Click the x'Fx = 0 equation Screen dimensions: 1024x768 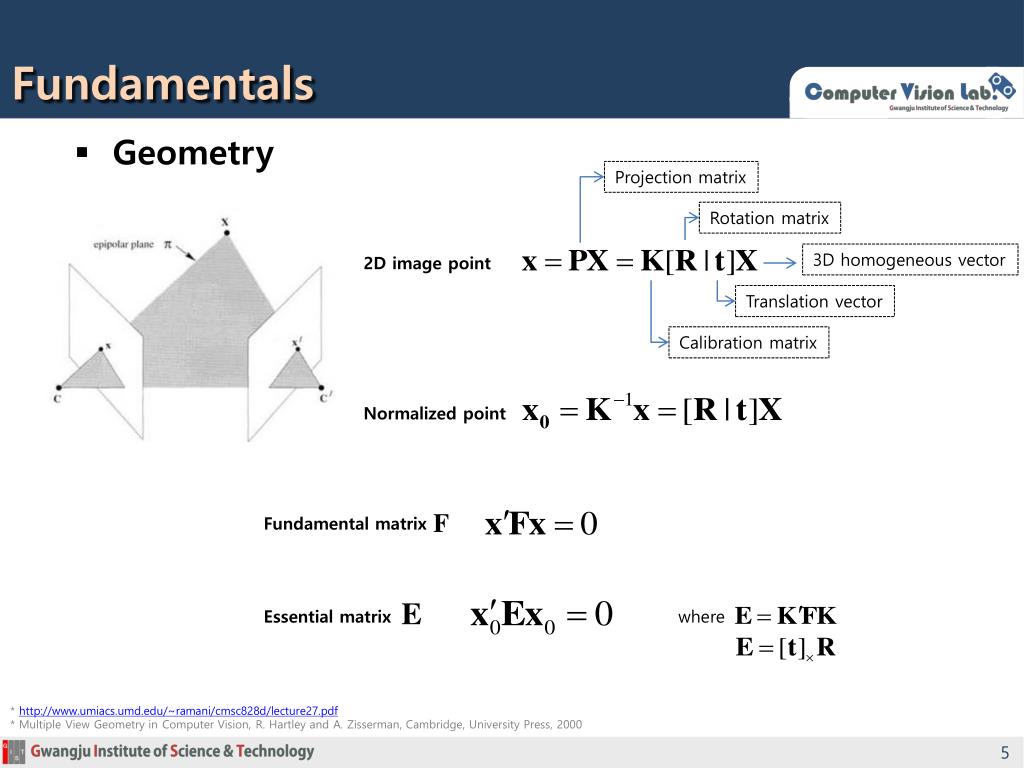tap(541, 523)
